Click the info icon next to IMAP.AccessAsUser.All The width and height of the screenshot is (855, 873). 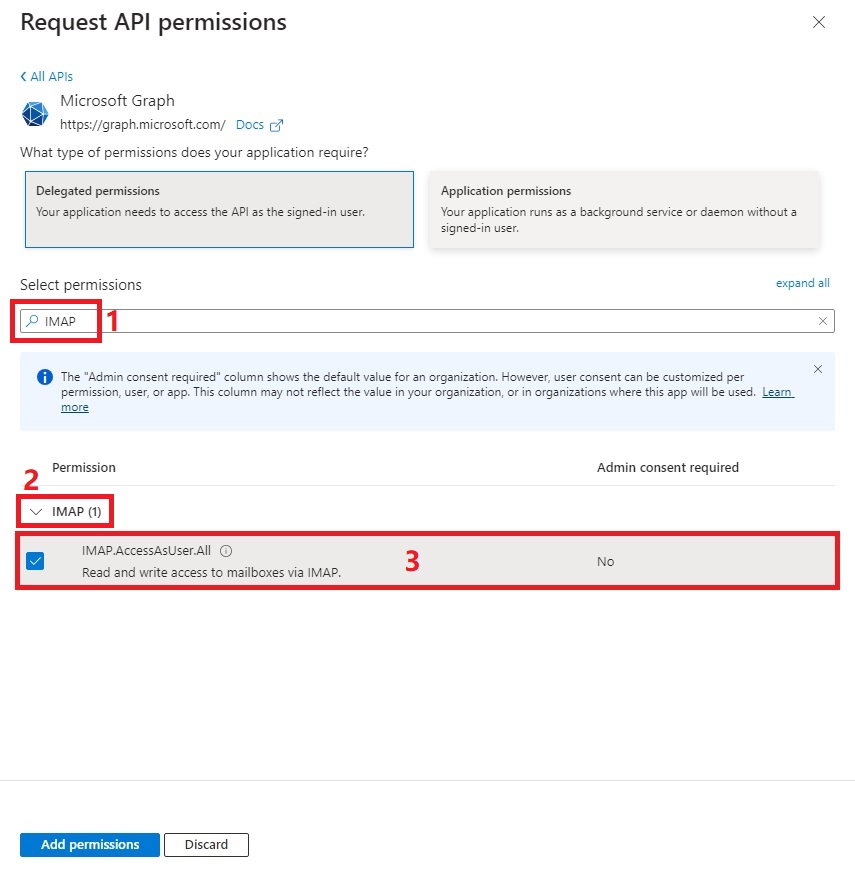(226, 551)
